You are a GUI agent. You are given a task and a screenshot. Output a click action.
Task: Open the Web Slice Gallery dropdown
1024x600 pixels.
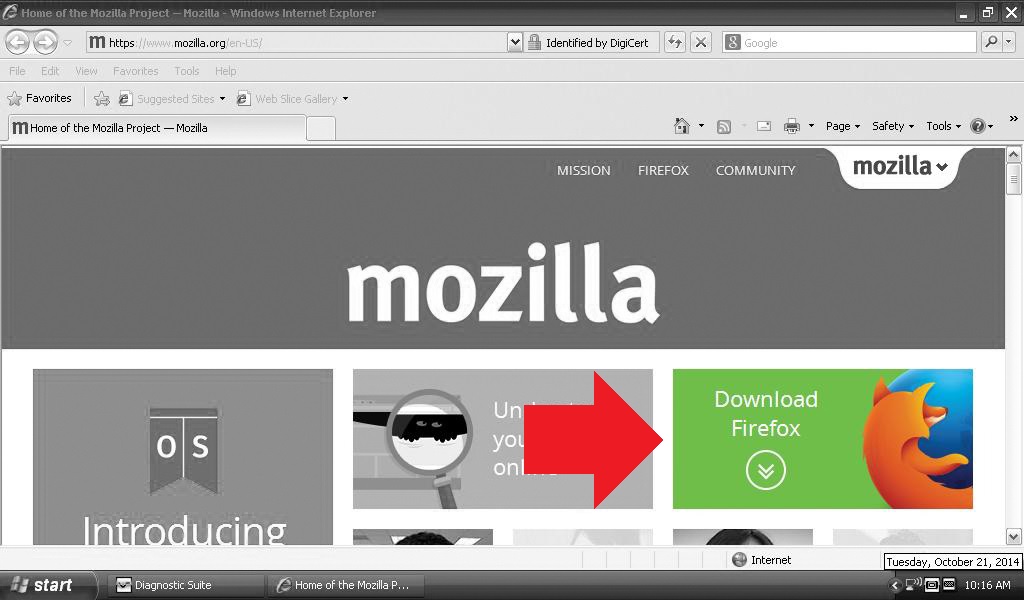click(345, 99)
